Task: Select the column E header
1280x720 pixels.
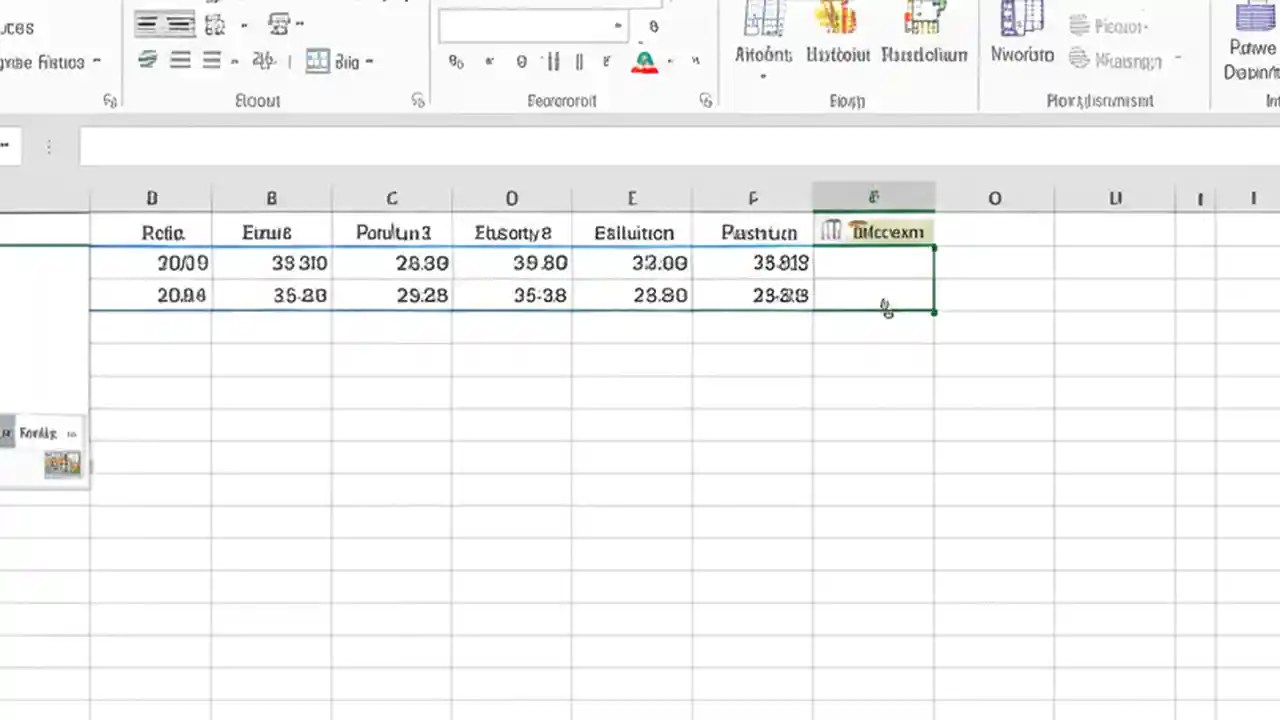Action: click(631, 198)
